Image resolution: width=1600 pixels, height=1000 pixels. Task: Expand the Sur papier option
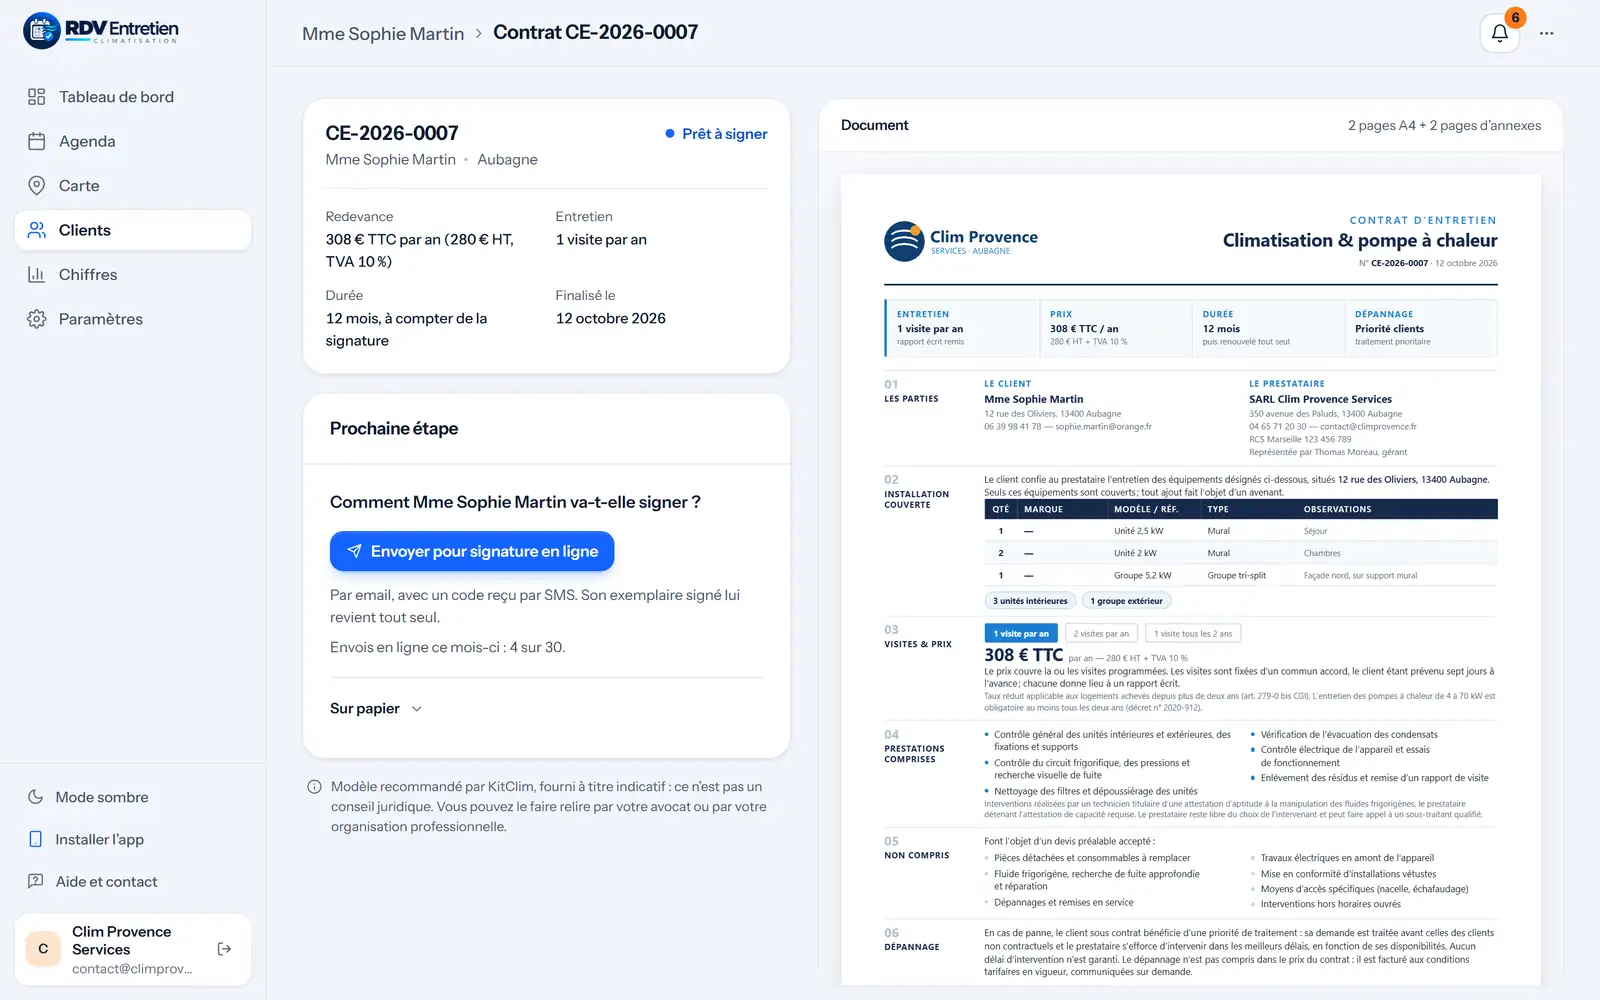pyautogui.click(x=376, y=708)
